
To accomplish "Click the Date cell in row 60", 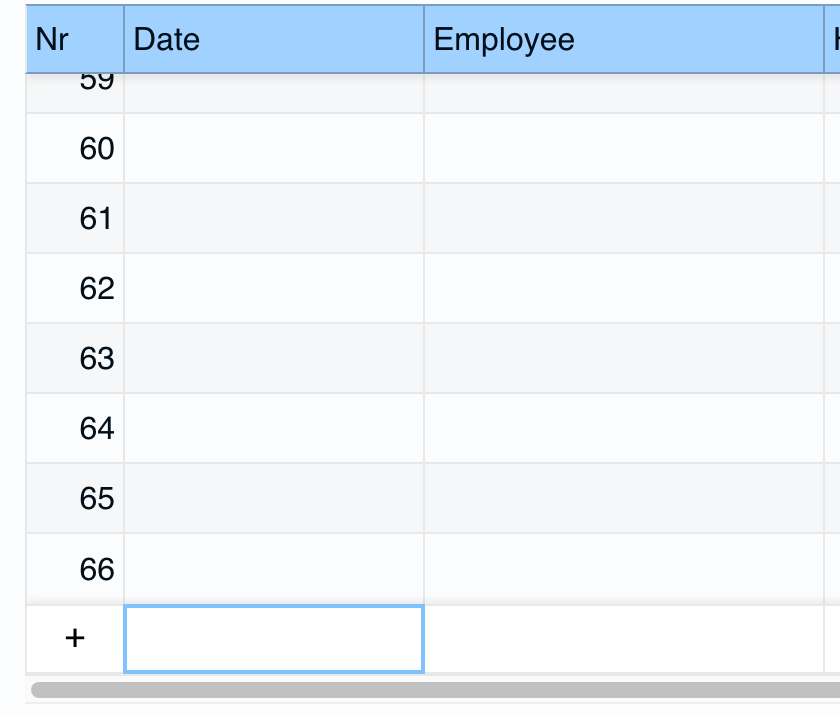I will tap(273, 149).
